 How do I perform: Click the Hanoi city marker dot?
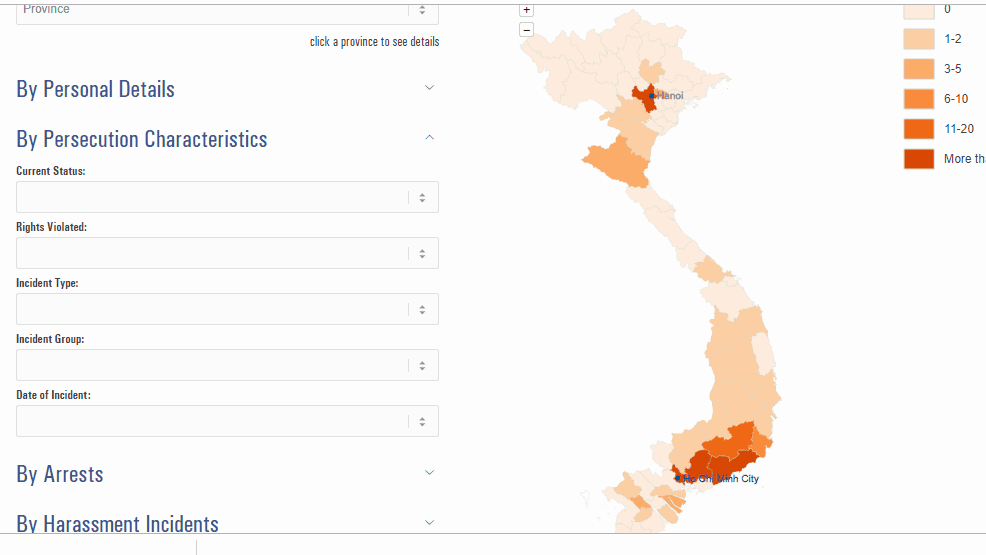click(652, 96)
